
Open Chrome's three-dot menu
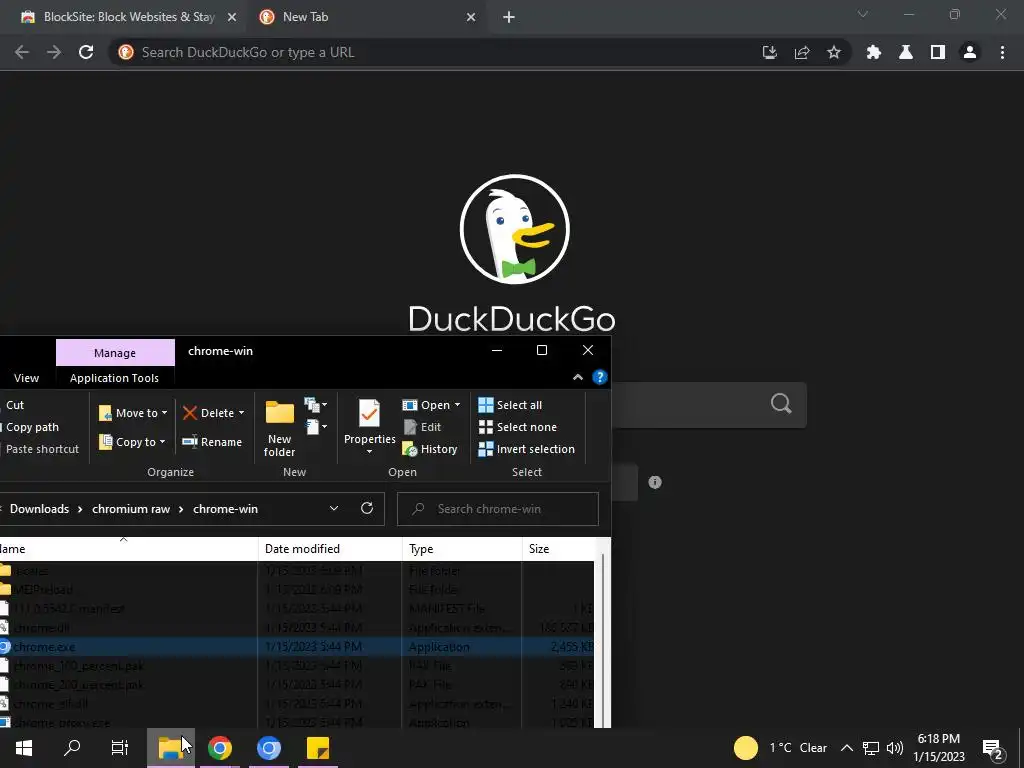point(1002,52)
